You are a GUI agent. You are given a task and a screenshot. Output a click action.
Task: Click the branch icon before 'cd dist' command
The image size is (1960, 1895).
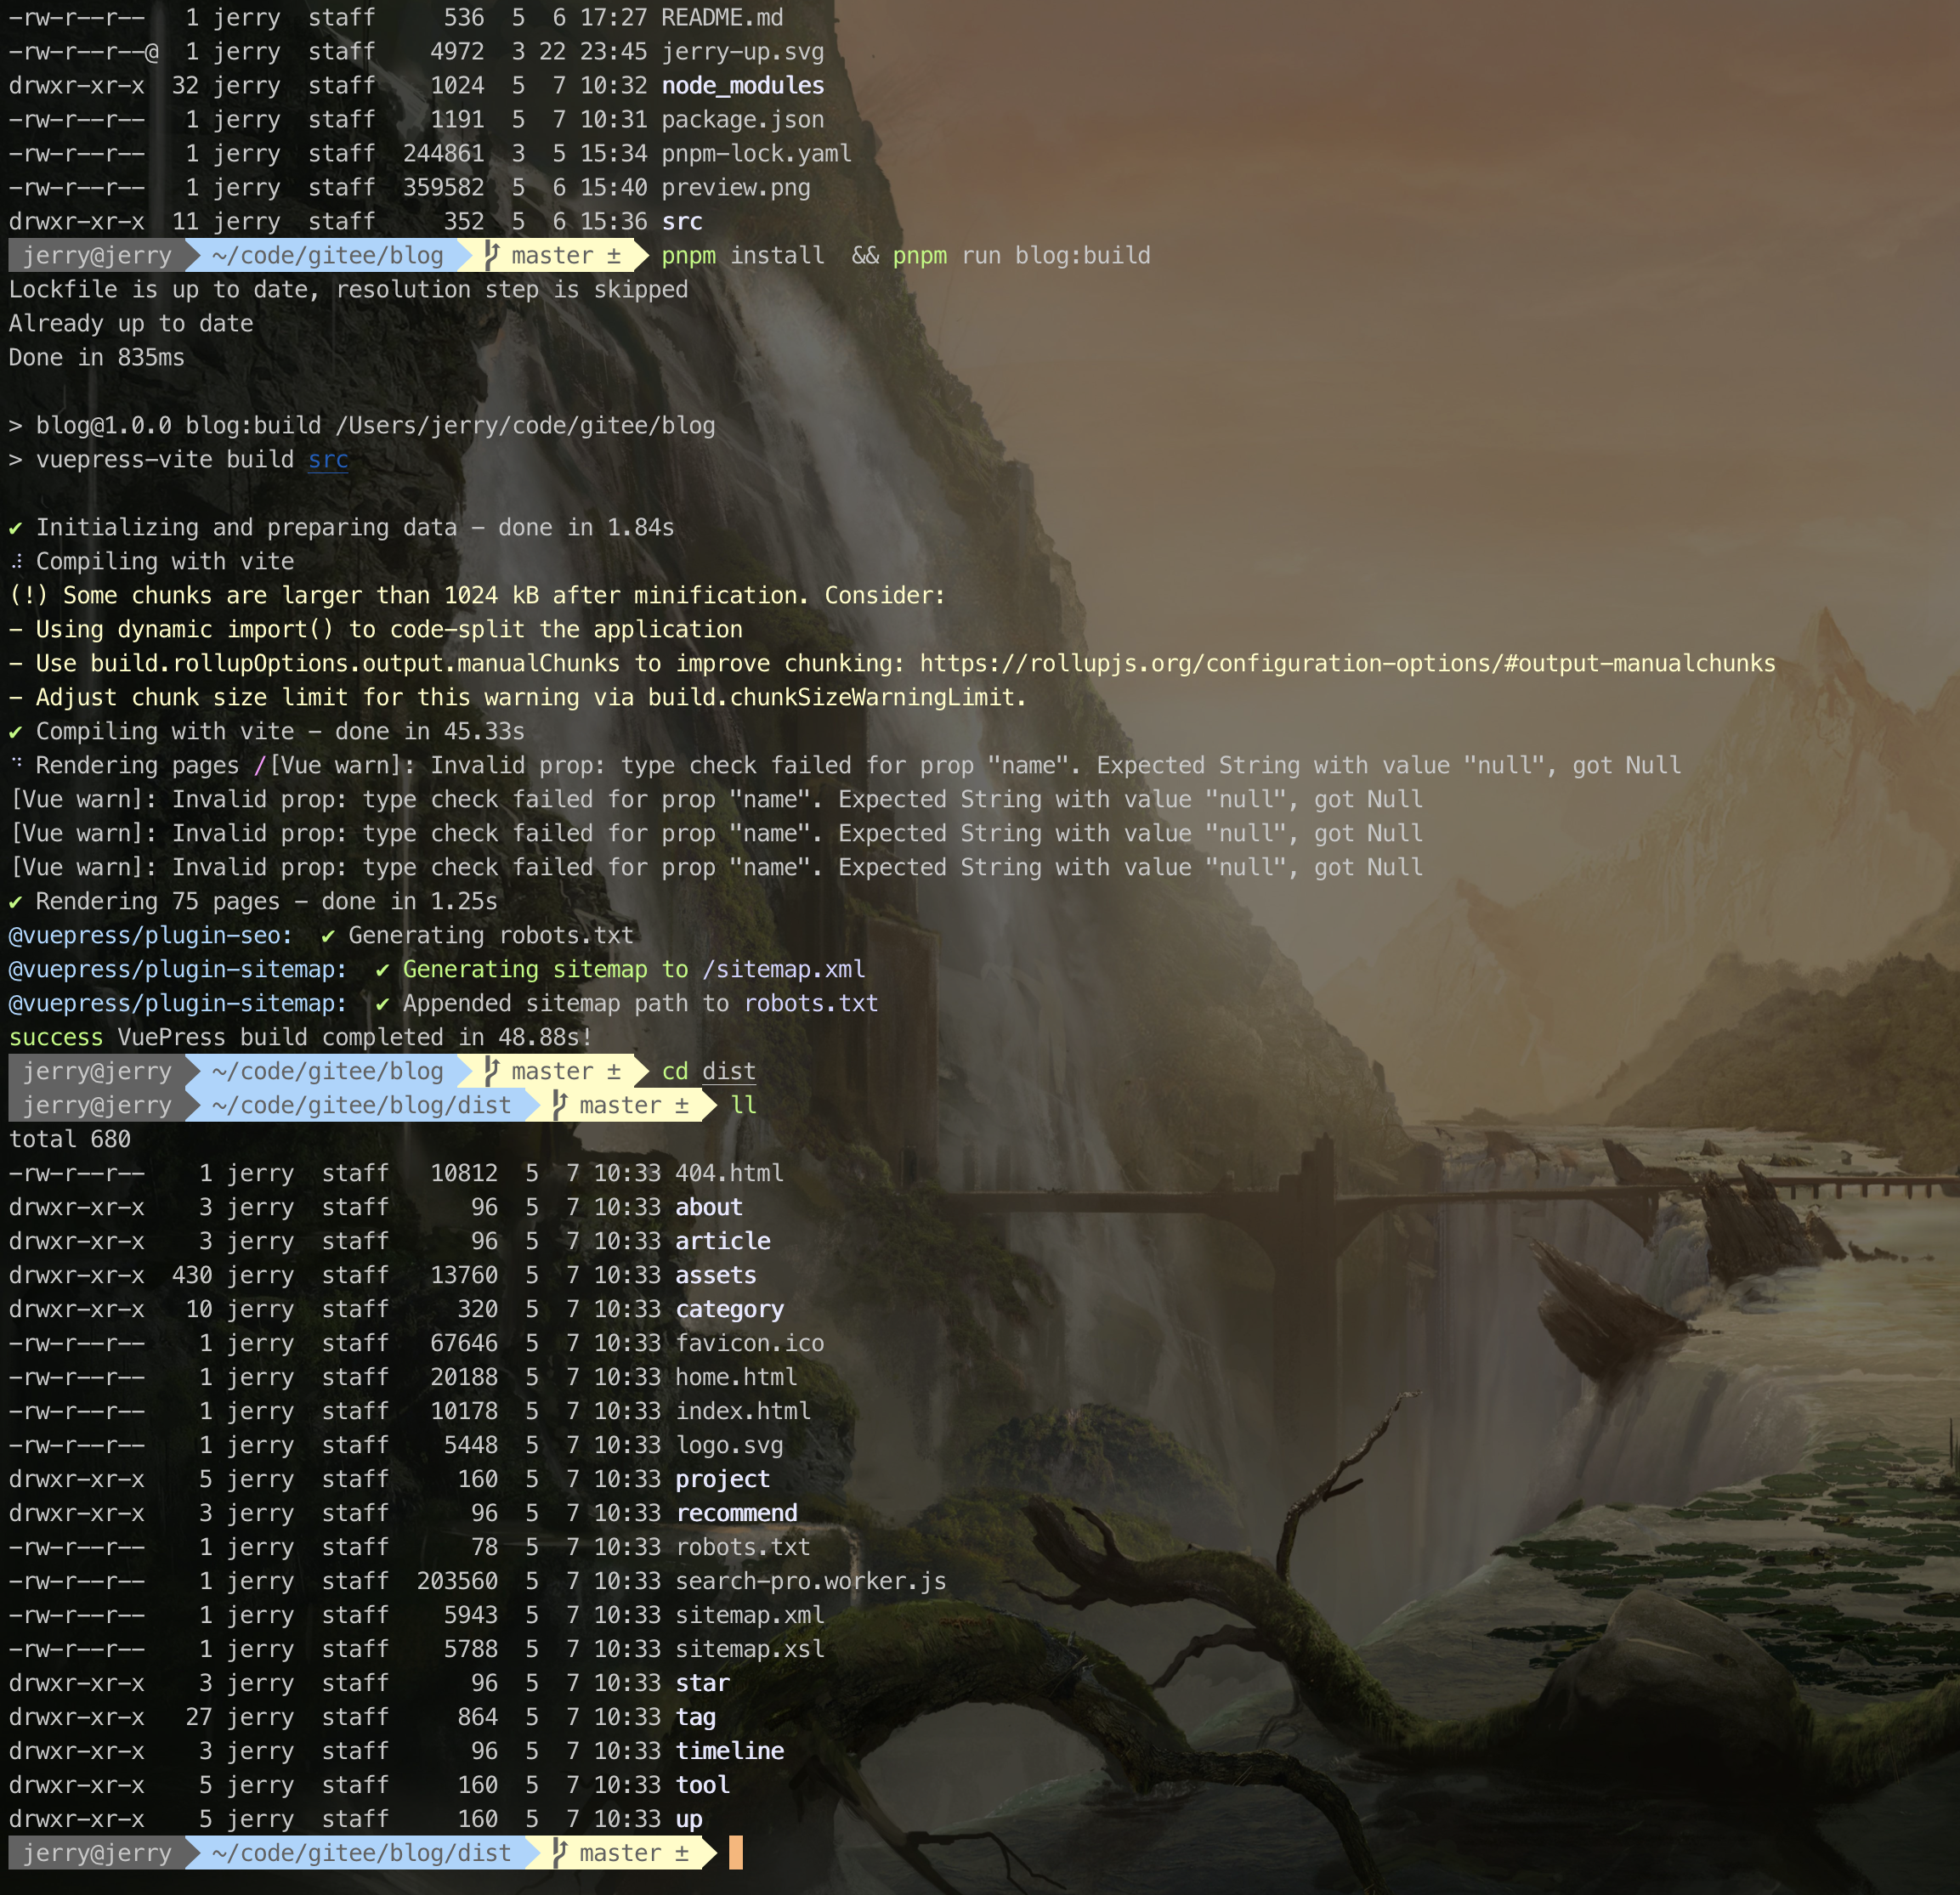[492, 1071]
